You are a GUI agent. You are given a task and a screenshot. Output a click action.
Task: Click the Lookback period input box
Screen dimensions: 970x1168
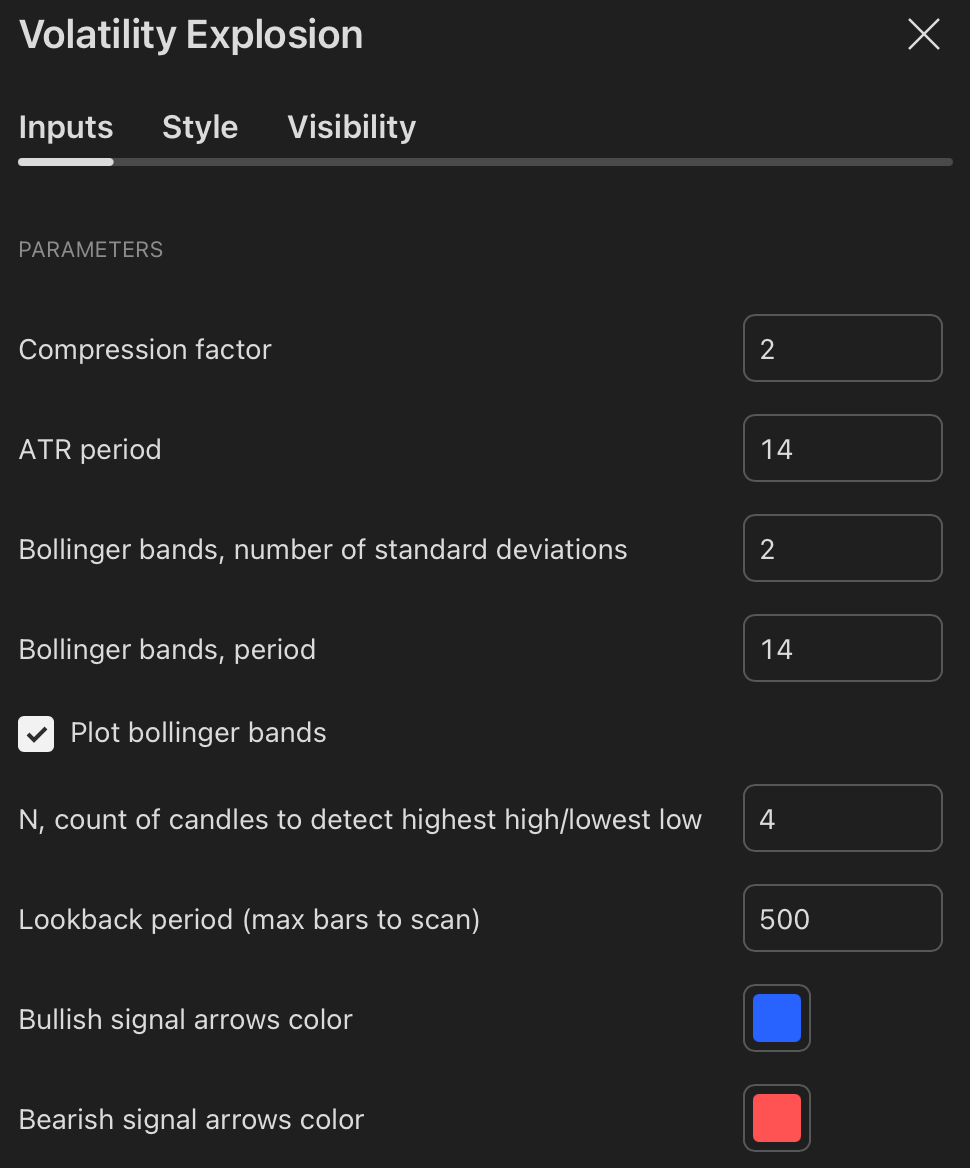pos(842,919)
